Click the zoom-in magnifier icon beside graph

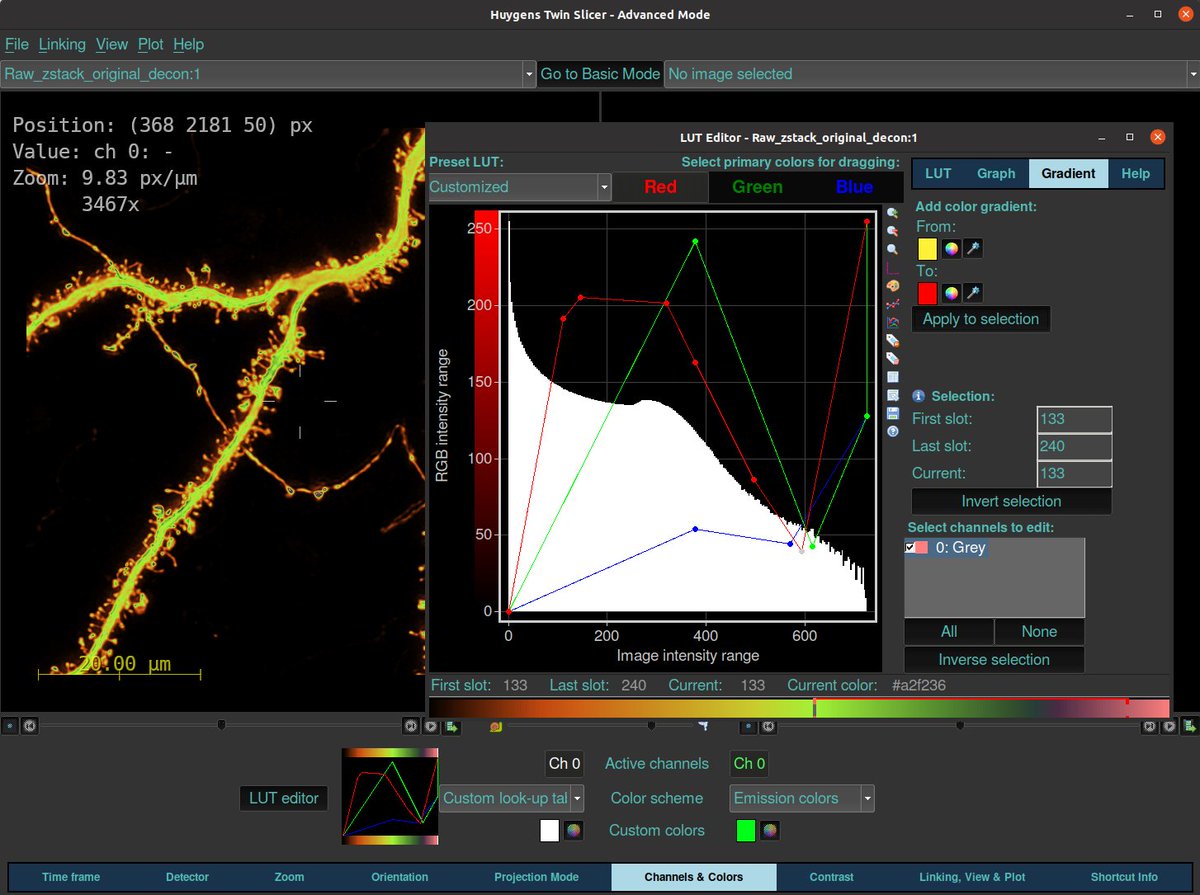pyautogui.click(x=892, y=213)
